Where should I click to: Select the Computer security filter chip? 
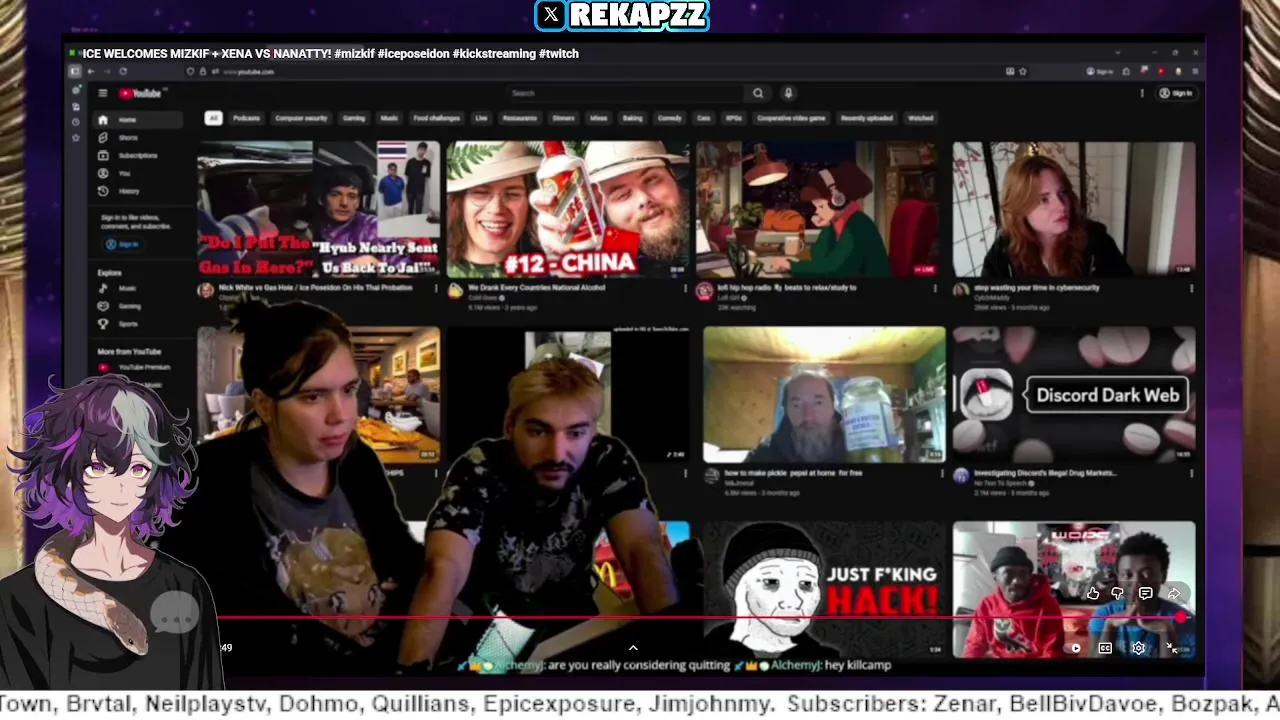point(301,118)
